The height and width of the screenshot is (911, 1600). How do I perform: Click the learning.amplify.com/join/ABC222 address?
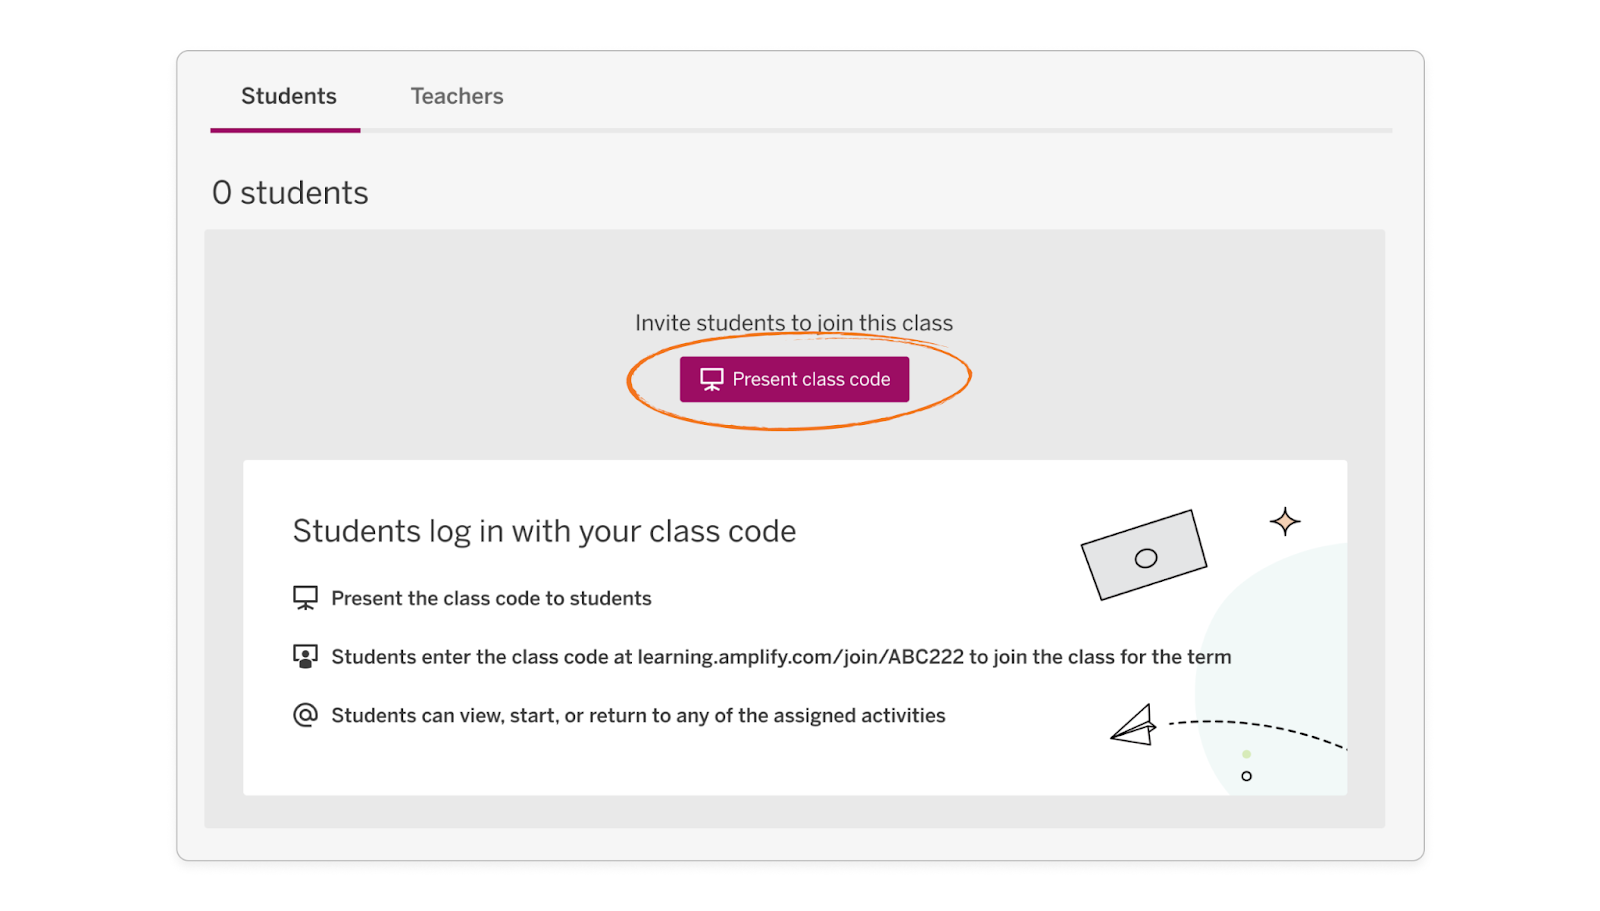click(801, 657)
